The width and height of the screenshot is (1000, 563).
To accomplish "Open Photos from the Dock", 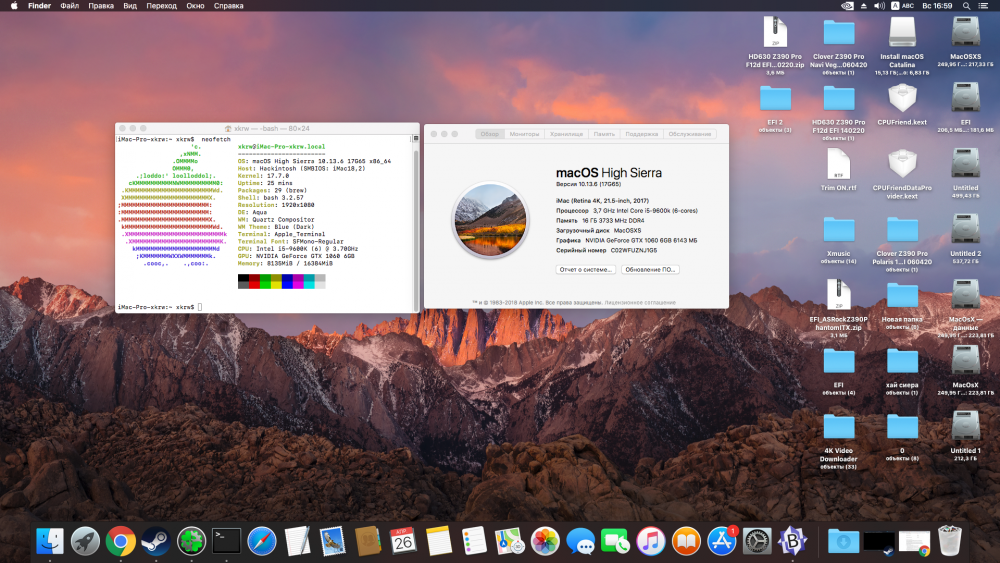I will [545, 541].
